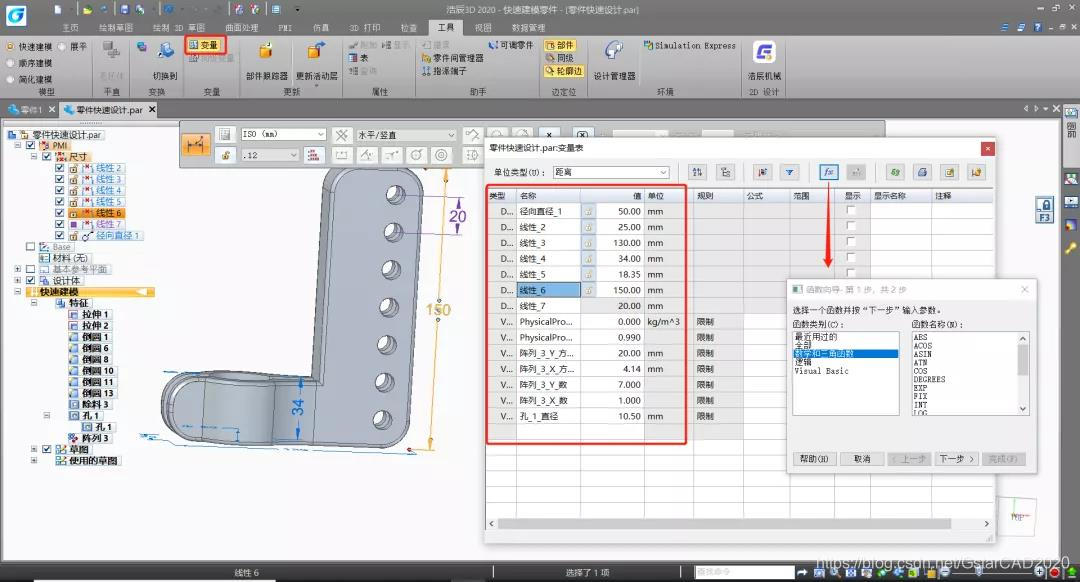Toggle the 部件 edge locate button
Screen dimensions: 1080x582
(559, 45)
